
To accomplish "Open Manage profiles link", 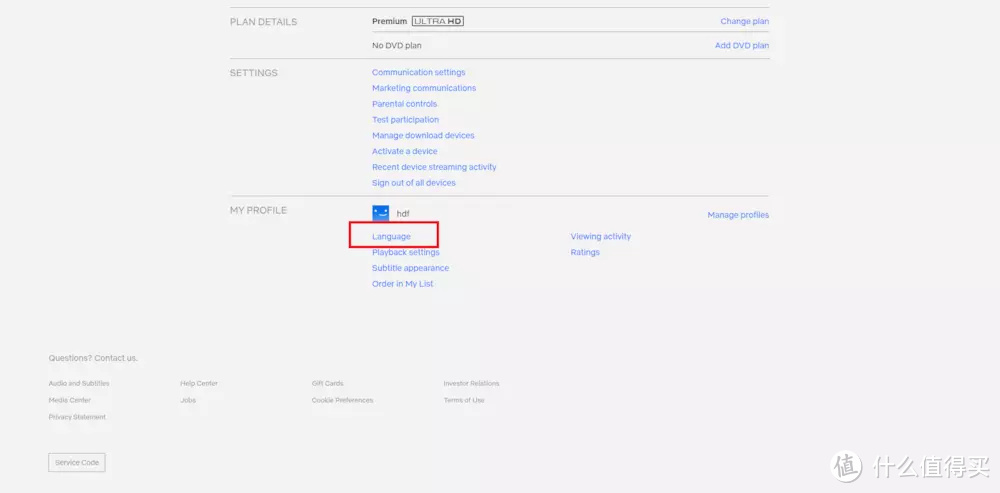I will [738, 215].
